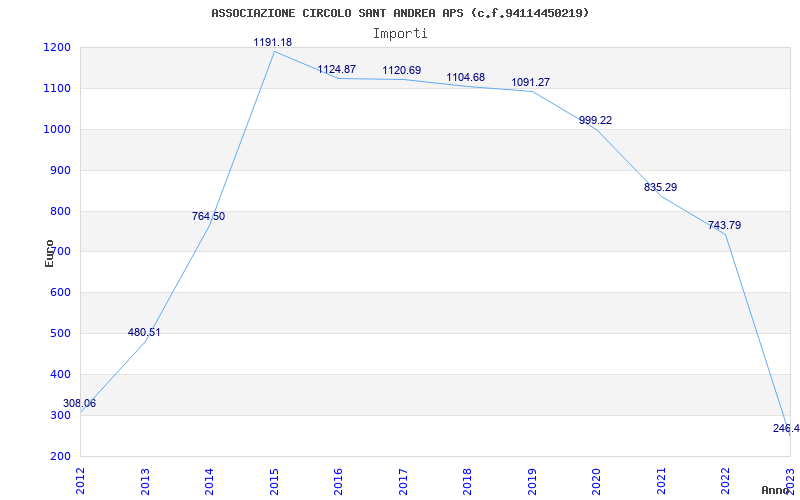This screenshot has width=800, height=500.
Task: Click the 743.79 data label
Action: point(724,226)
